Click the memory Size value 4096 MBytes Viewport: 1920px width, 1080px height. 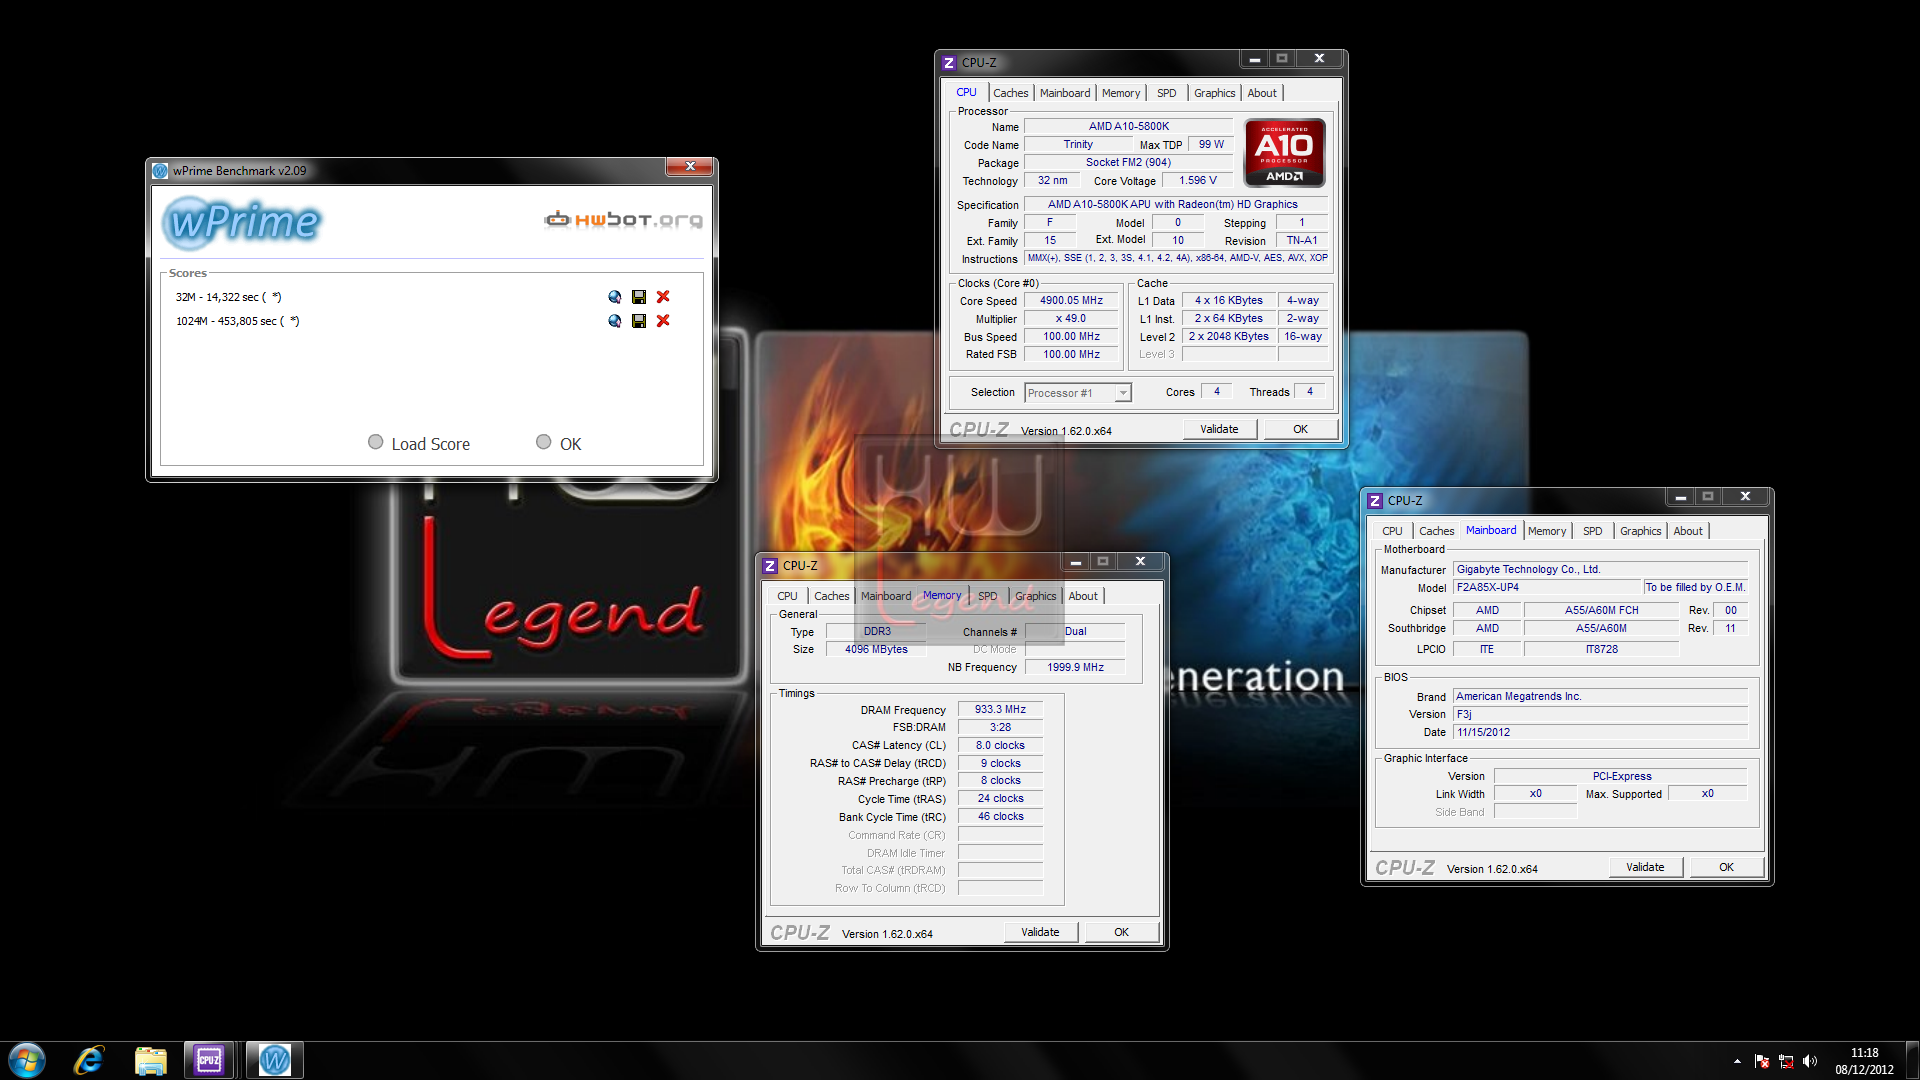click(876, 650)
